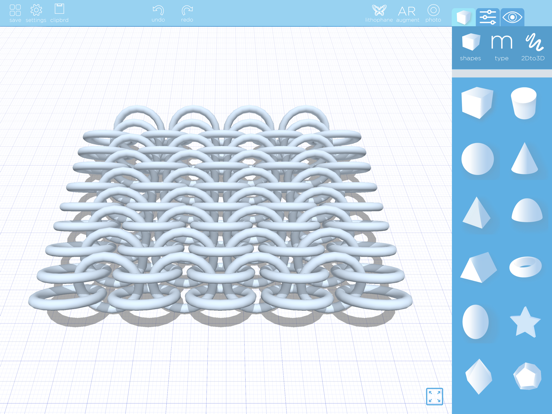
Task: Add a cone shape
Action: pos(525,158)
